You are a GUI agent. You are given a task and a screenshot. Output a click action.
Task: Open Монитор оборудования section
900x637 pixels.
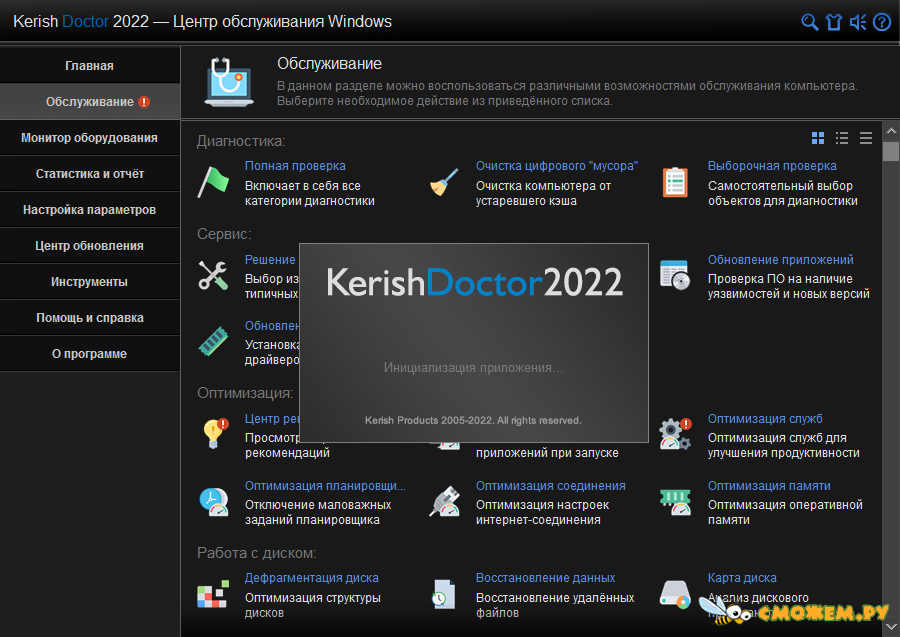90,138
